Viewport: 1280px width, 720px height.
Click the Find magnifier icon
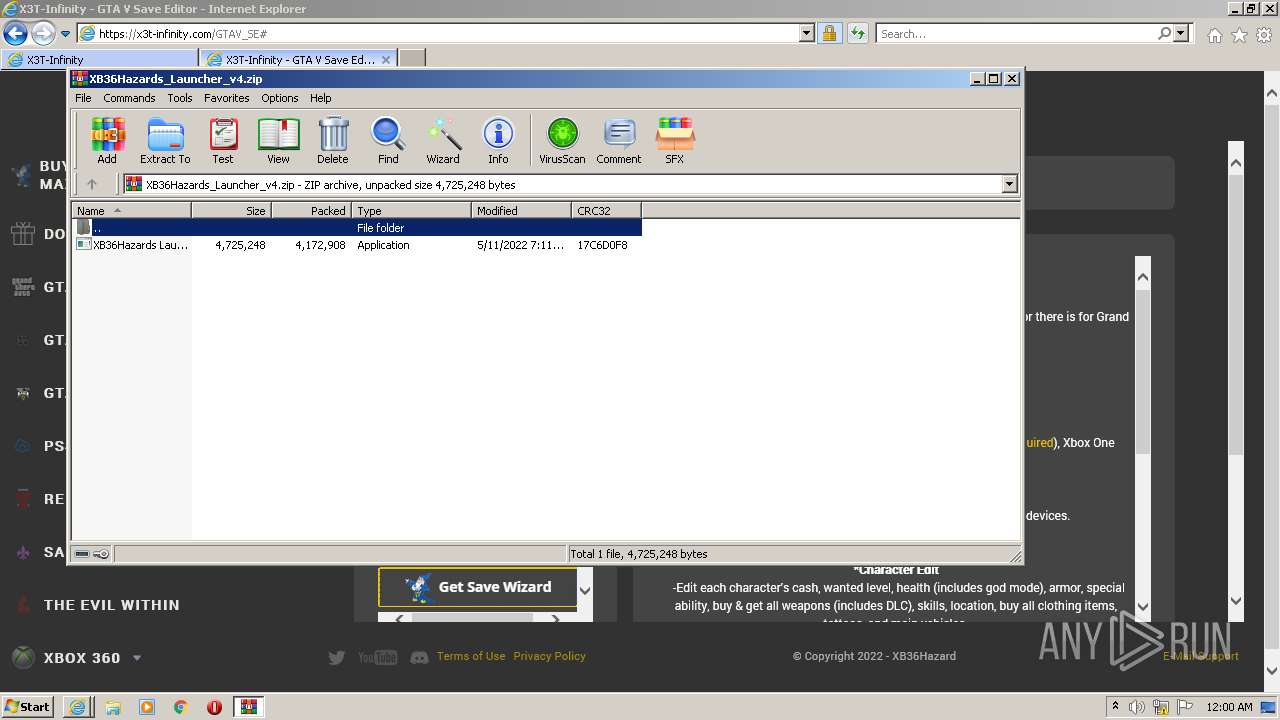(388, 140)
